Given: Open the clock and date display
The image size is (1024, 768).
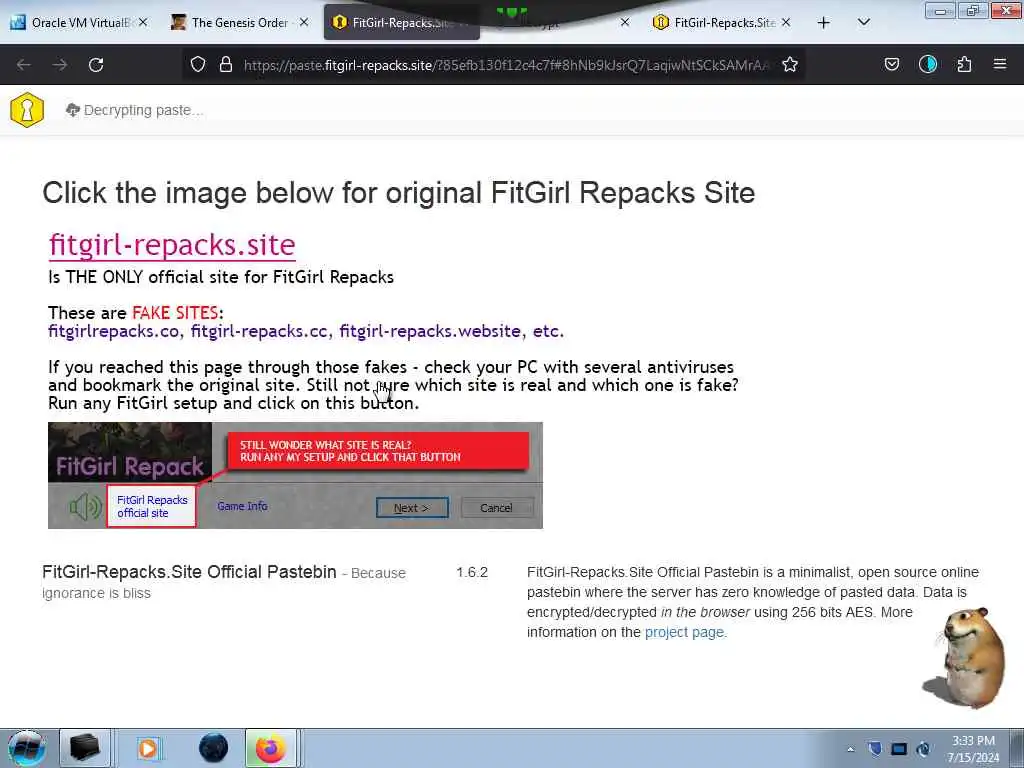Looking at the screenshot, I should (x=973, y=749).
